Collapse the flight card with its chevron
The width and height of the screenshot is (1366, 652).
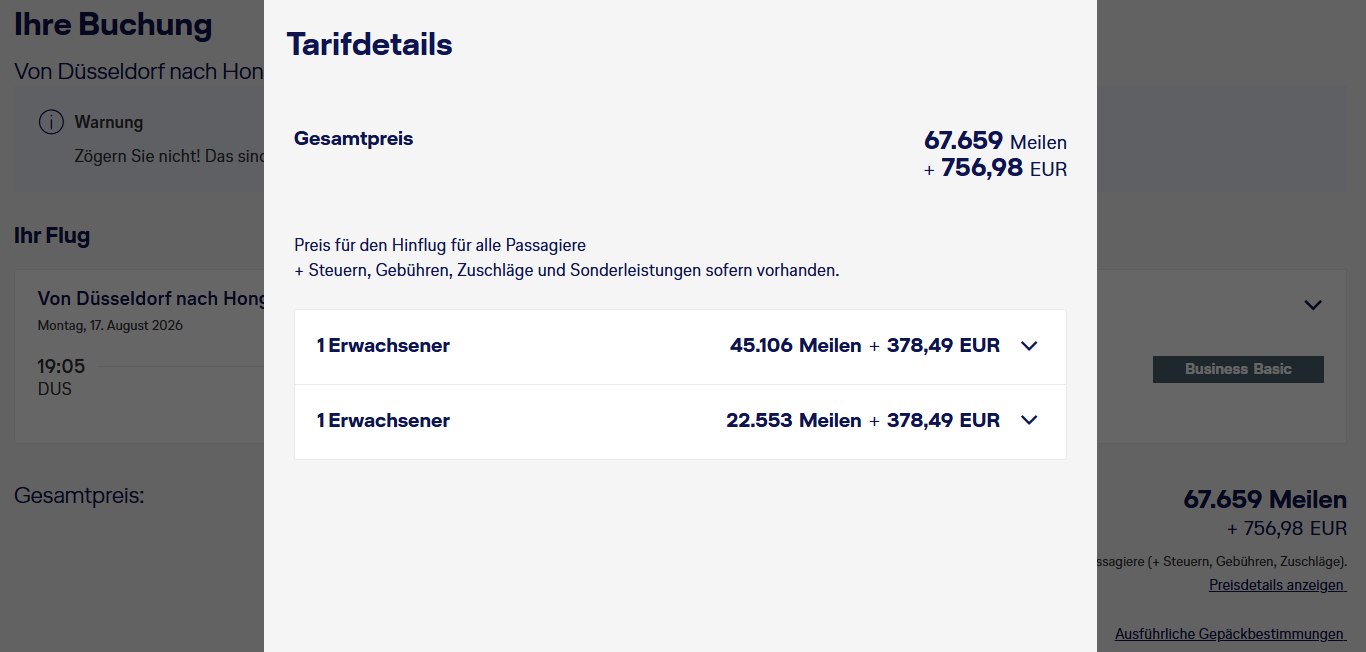tap(1312, 304)
